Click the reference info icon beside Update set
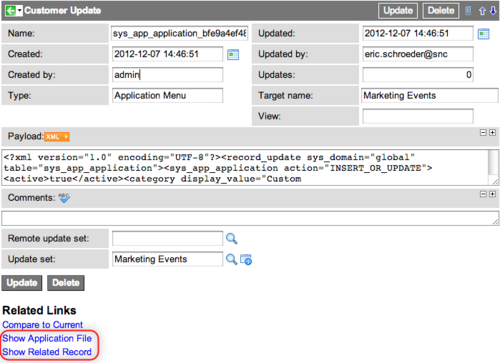This screenshot has width=500, height=363. coord(246,259)
